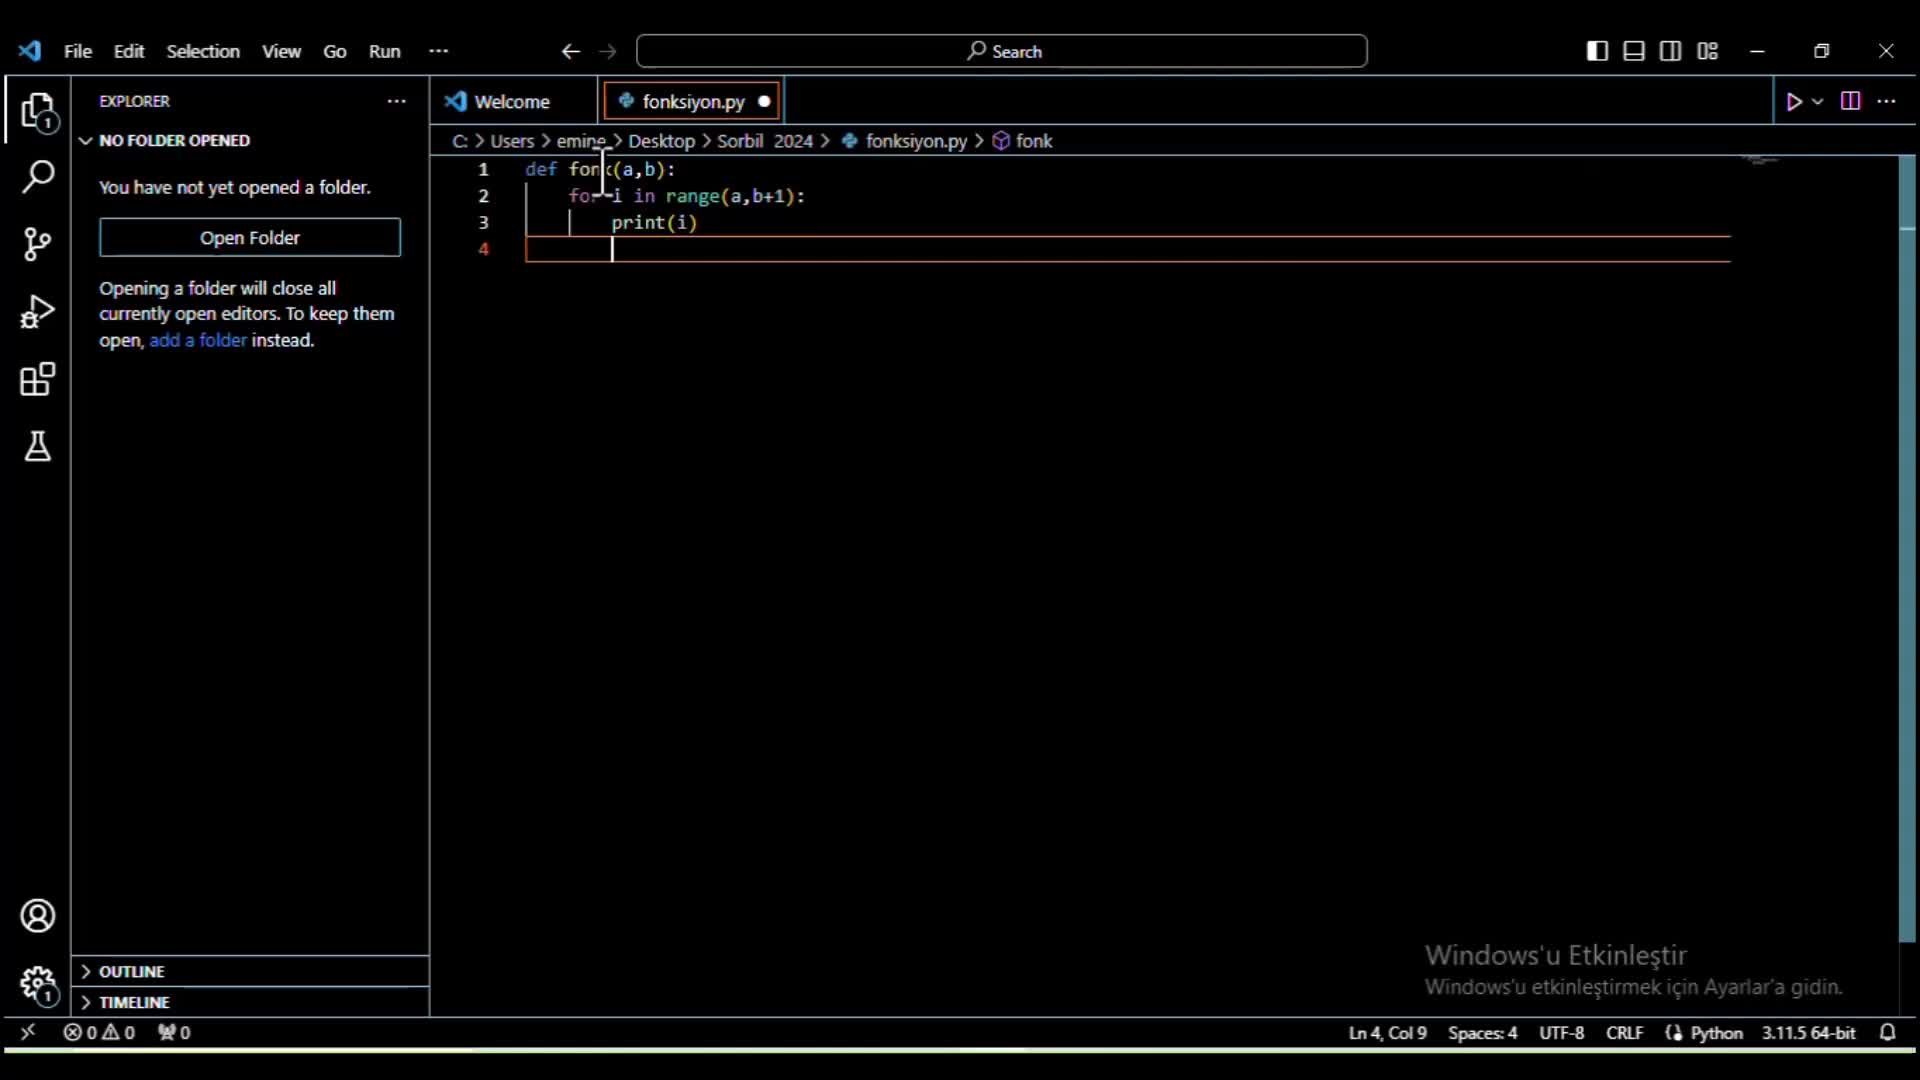Toggle Primary Side Bar visibility
The image size is (1920, 1080).
(x=1597, y=51)
